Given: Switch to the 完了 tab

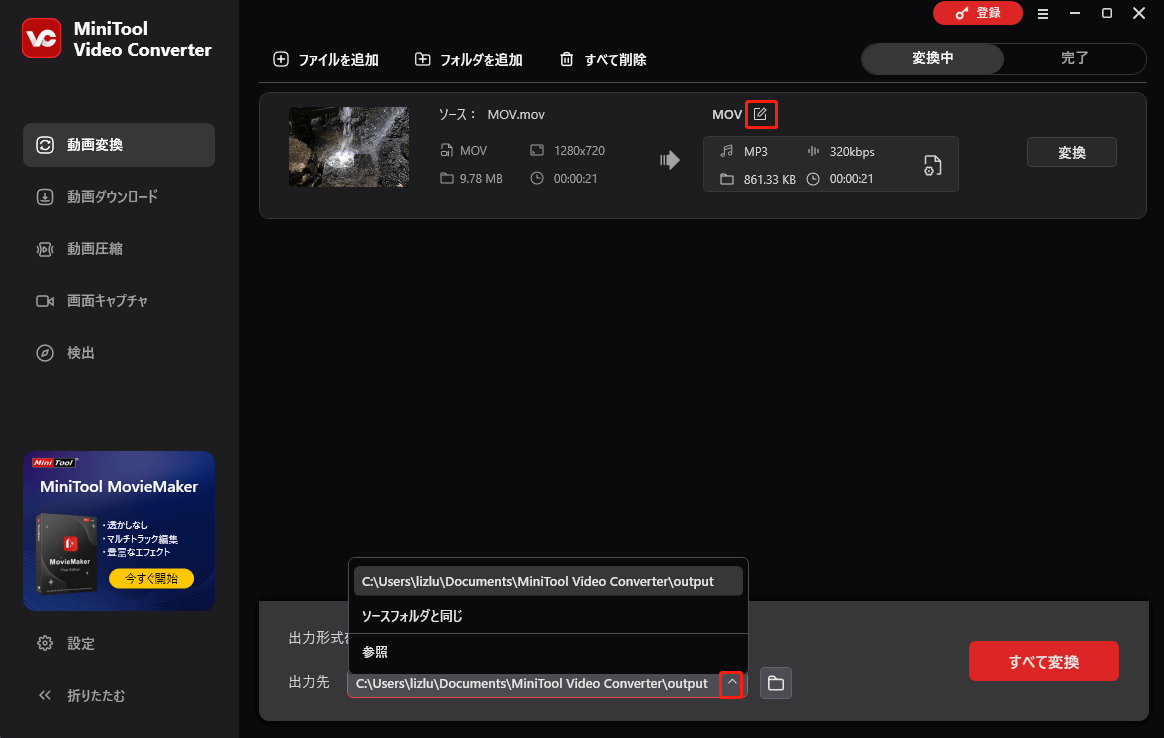Looking at the screenshot, I should coord(1074,58).
